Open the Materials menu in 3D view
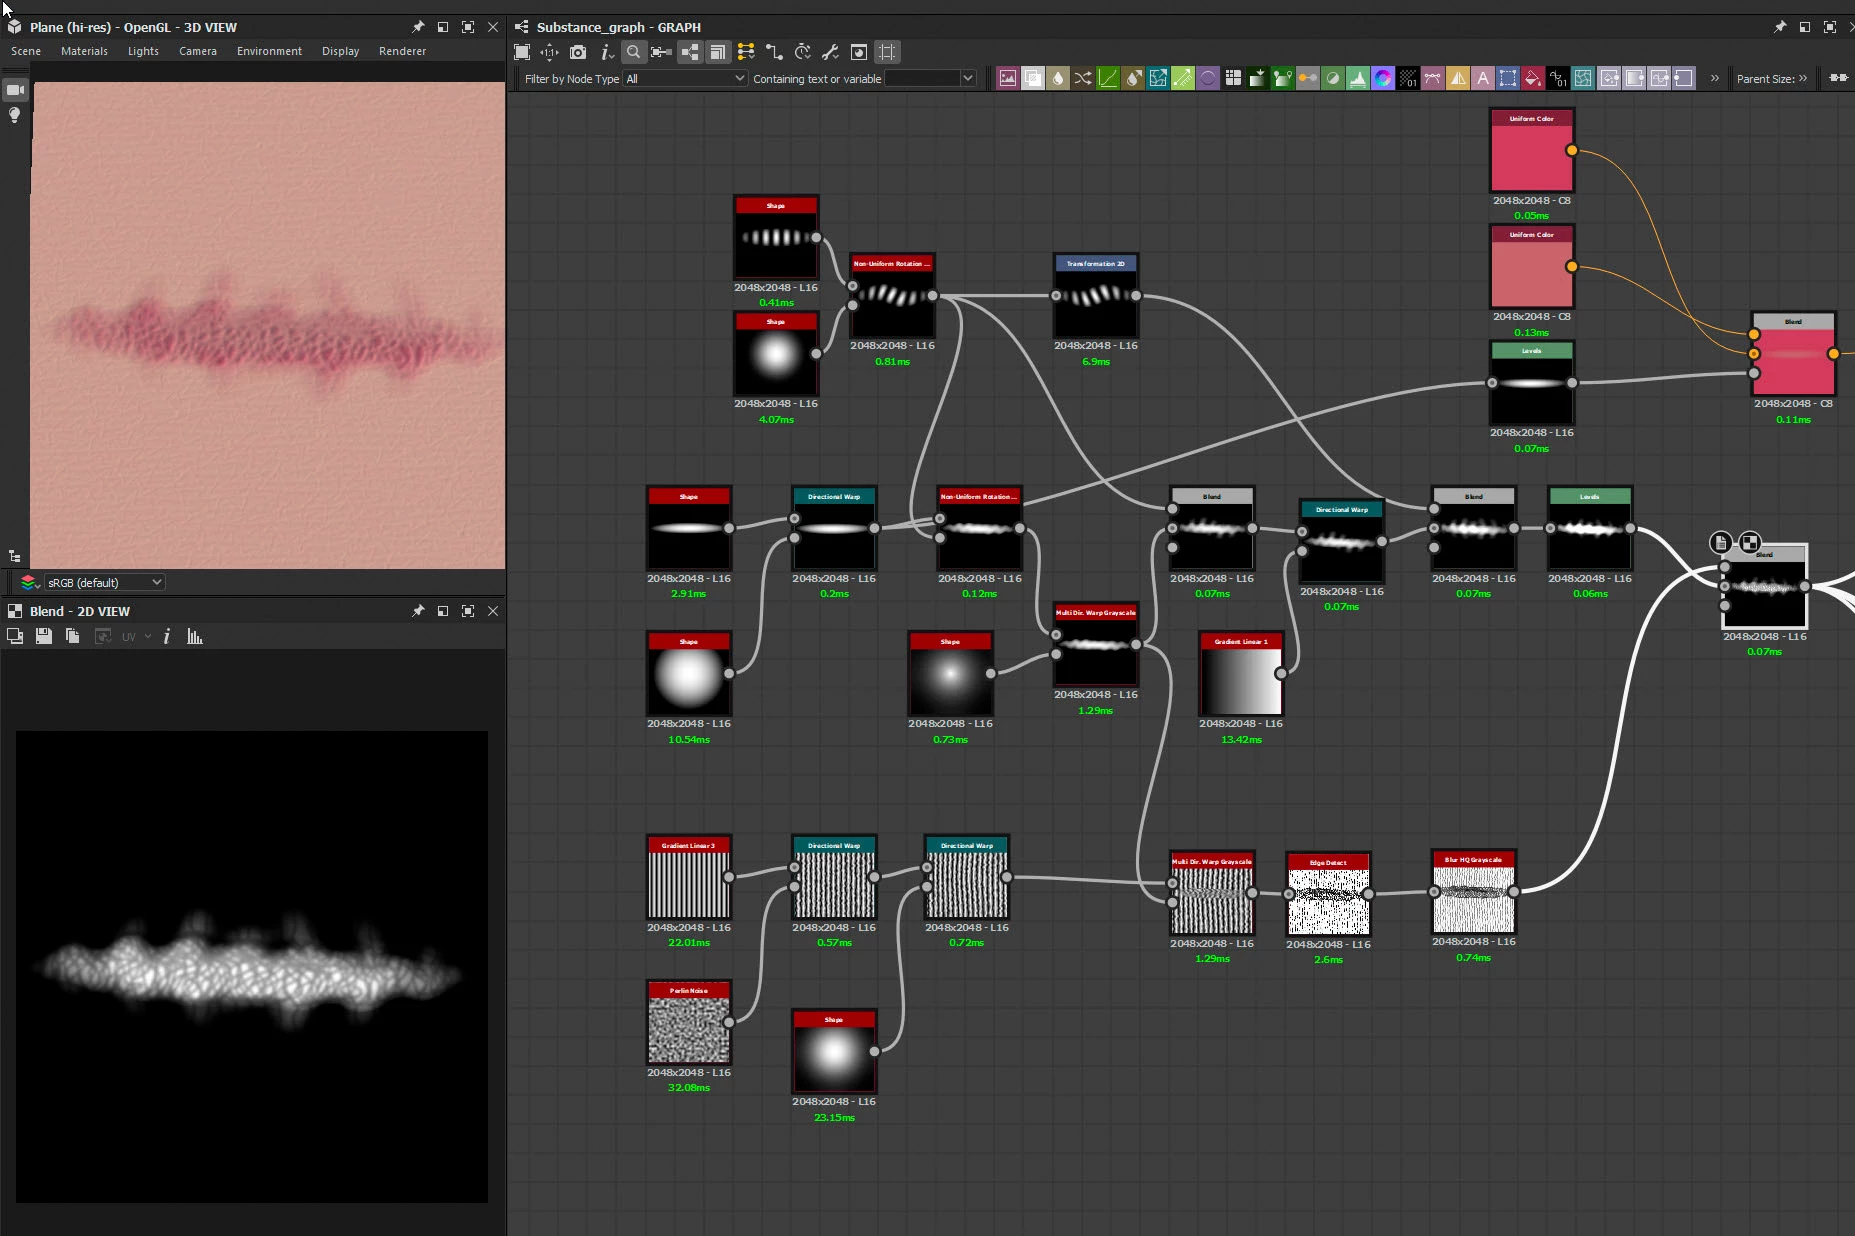 [x=84, y=51]
